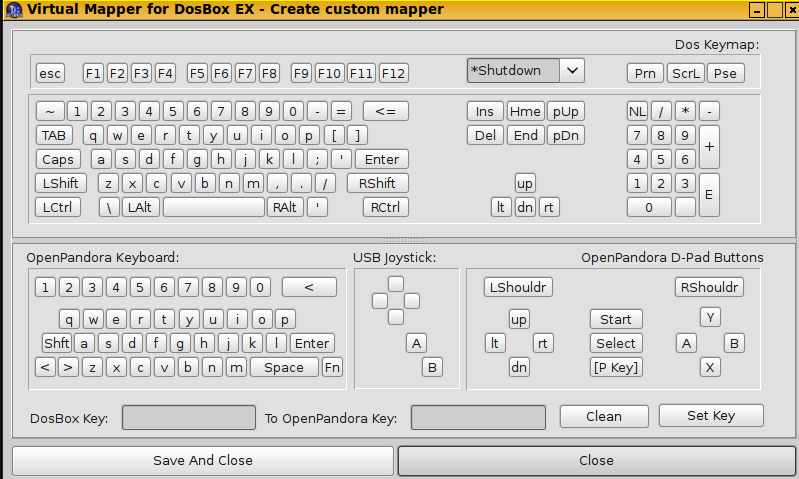799x479 pixels.
Task: Open the Shutdown dropdown list
Action: [x=572, y=71]
